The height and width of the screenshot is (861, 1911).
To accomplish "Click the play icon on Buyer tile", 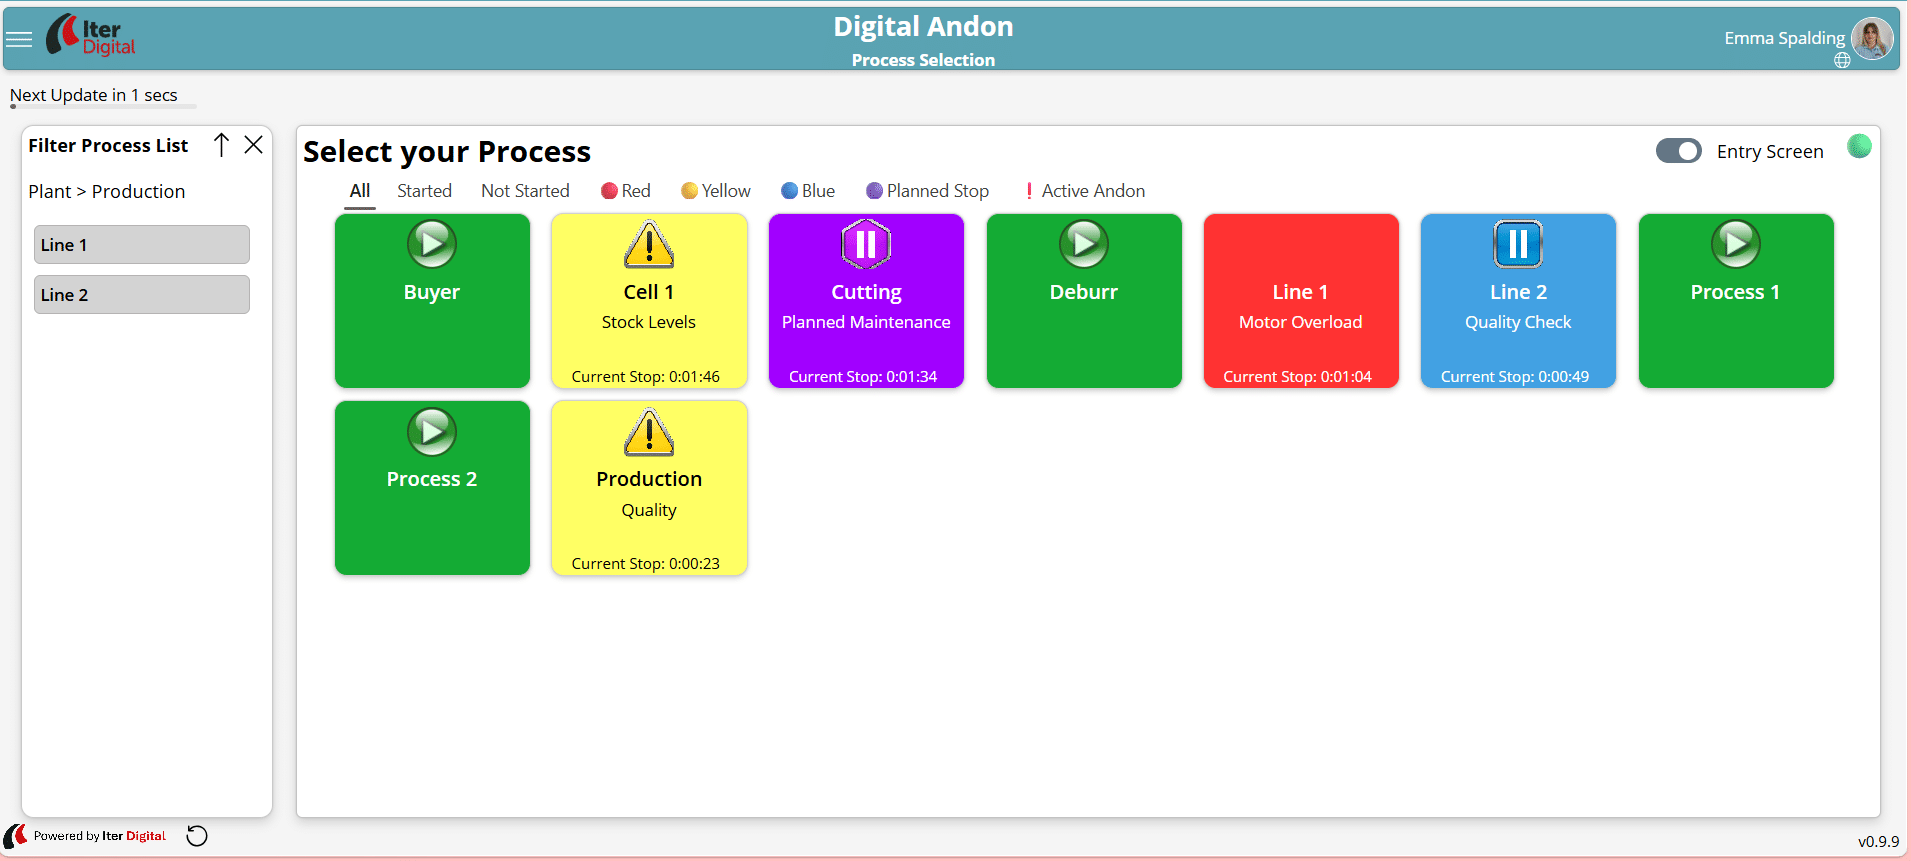I will (432, 244).
